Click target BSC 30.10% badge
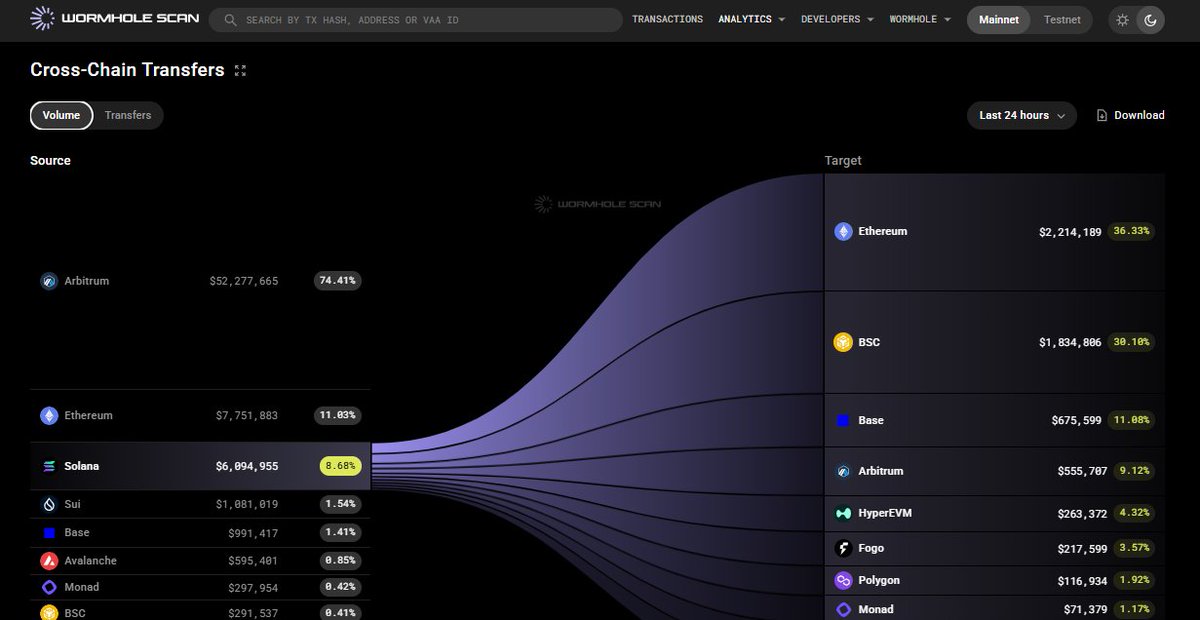This screenshot has height=620, width=1200. pyautogui.click(x=1131, y=342)
